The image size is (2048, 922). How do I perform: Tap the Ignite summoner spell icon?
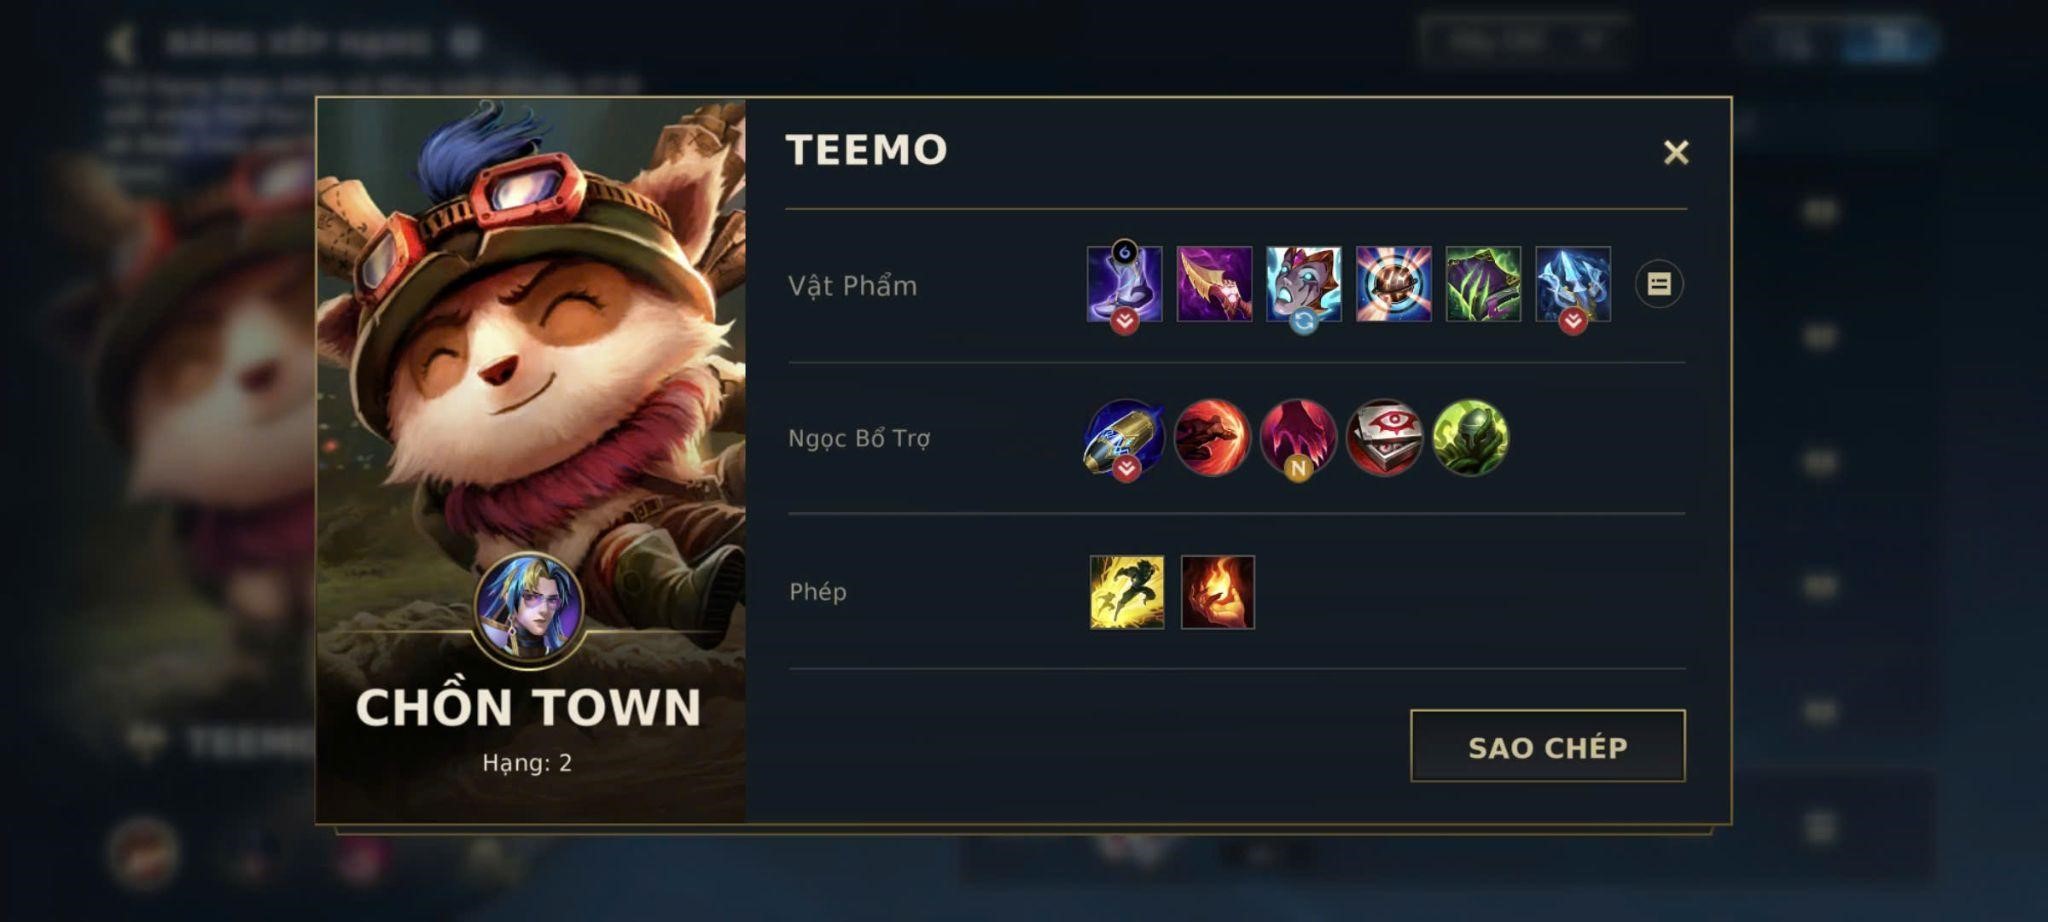1218,592
